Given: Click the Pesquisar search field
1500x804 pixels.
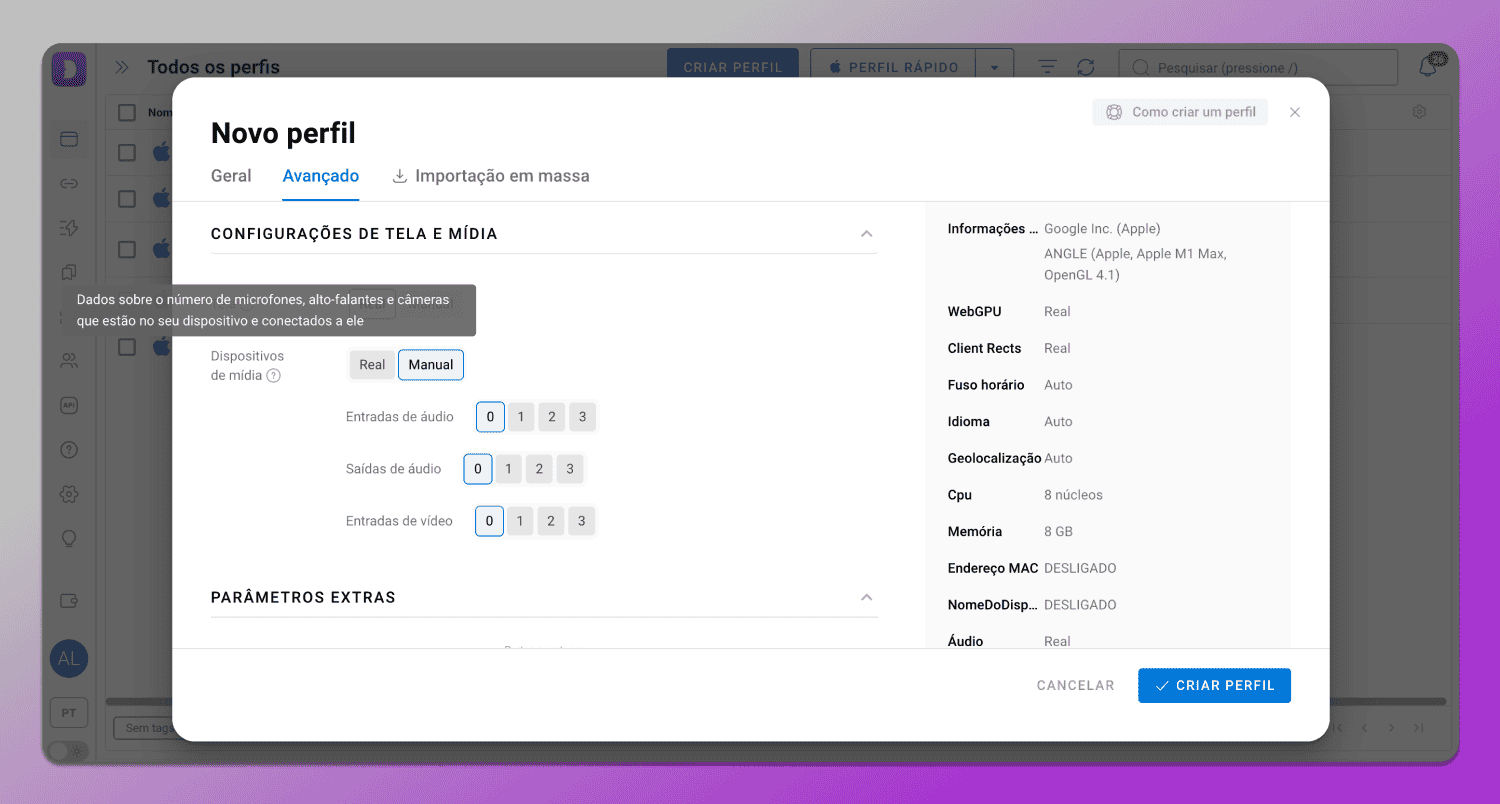Looking at the screenshot, I should point(1258,68).
